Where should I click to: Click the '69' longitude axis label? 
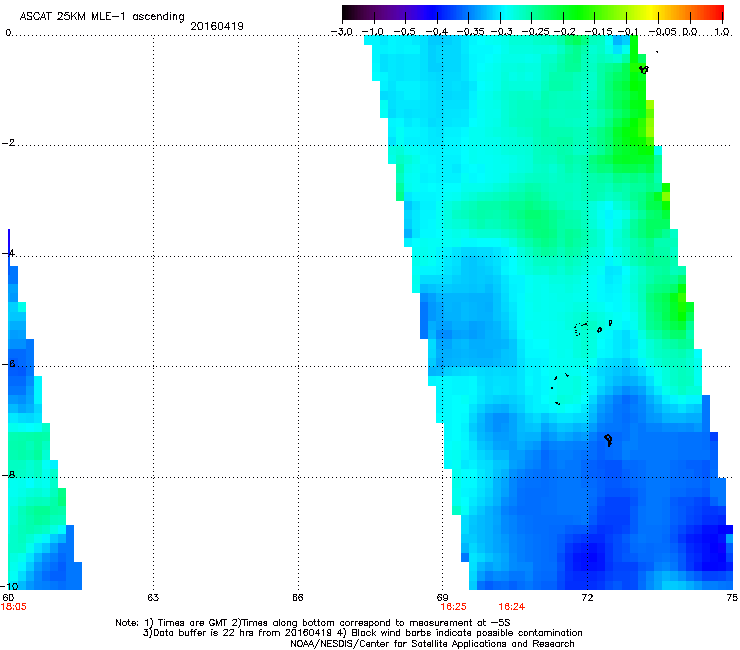tap(442, 597)
